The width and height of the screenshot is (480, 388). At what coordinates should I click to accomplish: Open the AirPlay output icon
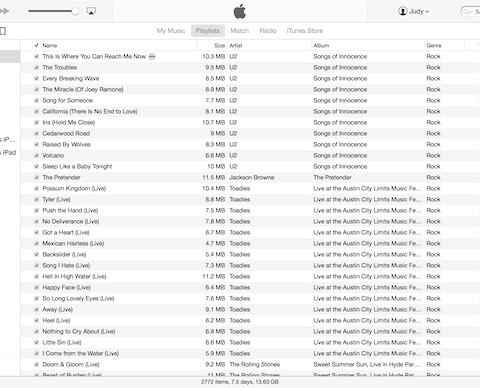pos(91,11)
